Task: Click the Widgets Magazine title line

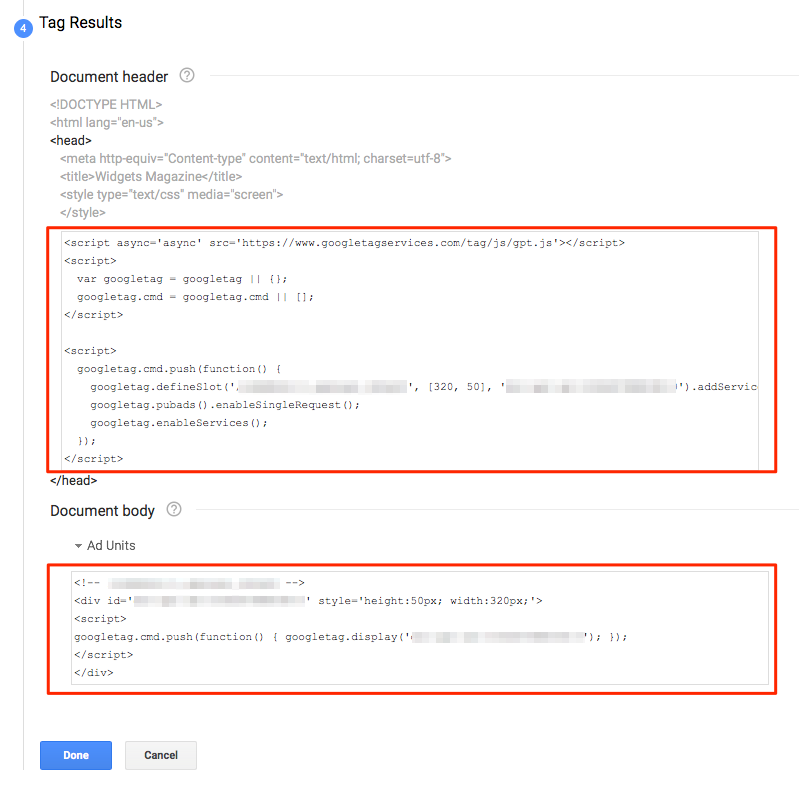Action: [151, 177]
